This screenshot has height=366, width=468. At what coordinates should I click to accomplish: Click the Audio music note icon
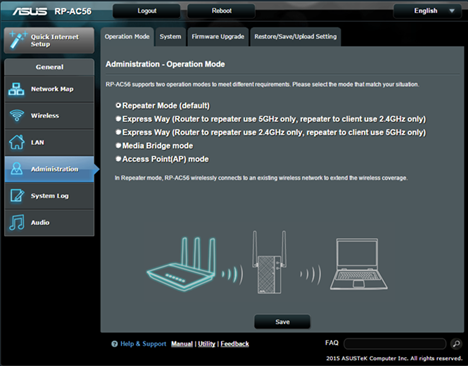[17, 222]
